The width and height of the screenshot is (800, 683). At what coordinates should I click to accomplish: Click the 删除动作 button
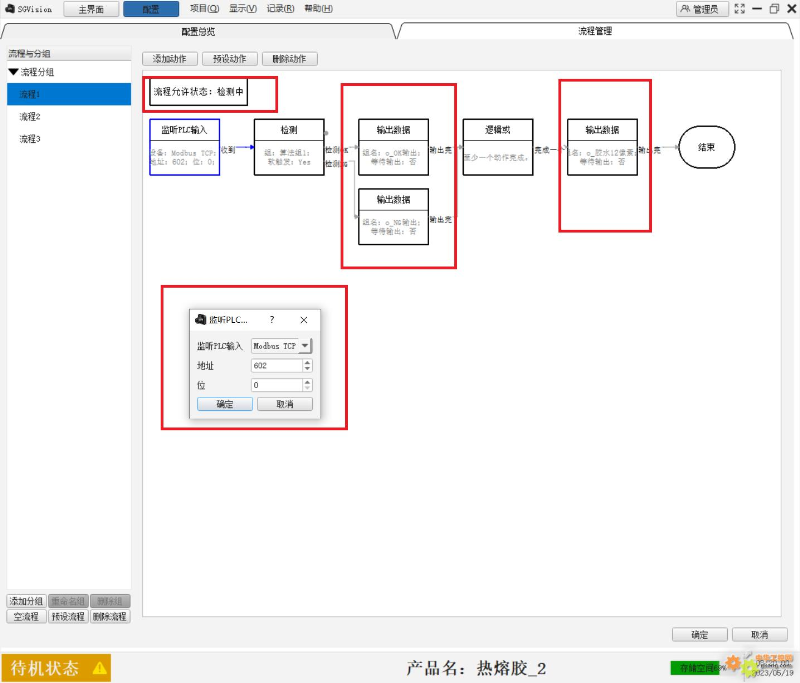pyautogui.click(x=290, y=58)
